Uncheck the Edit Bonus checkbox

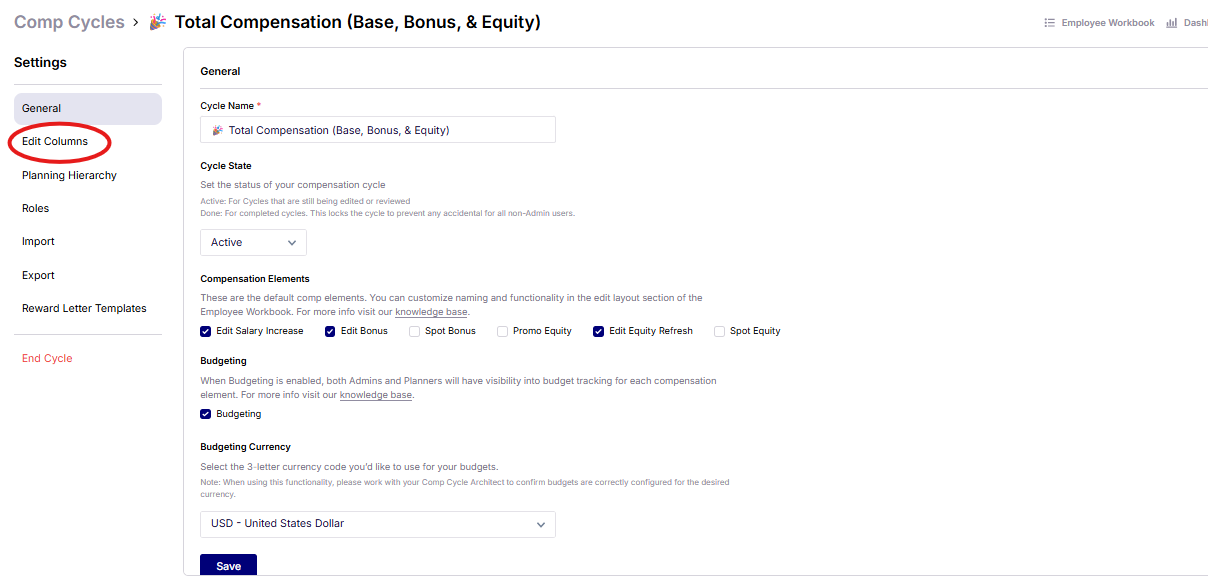coord(330,331)
